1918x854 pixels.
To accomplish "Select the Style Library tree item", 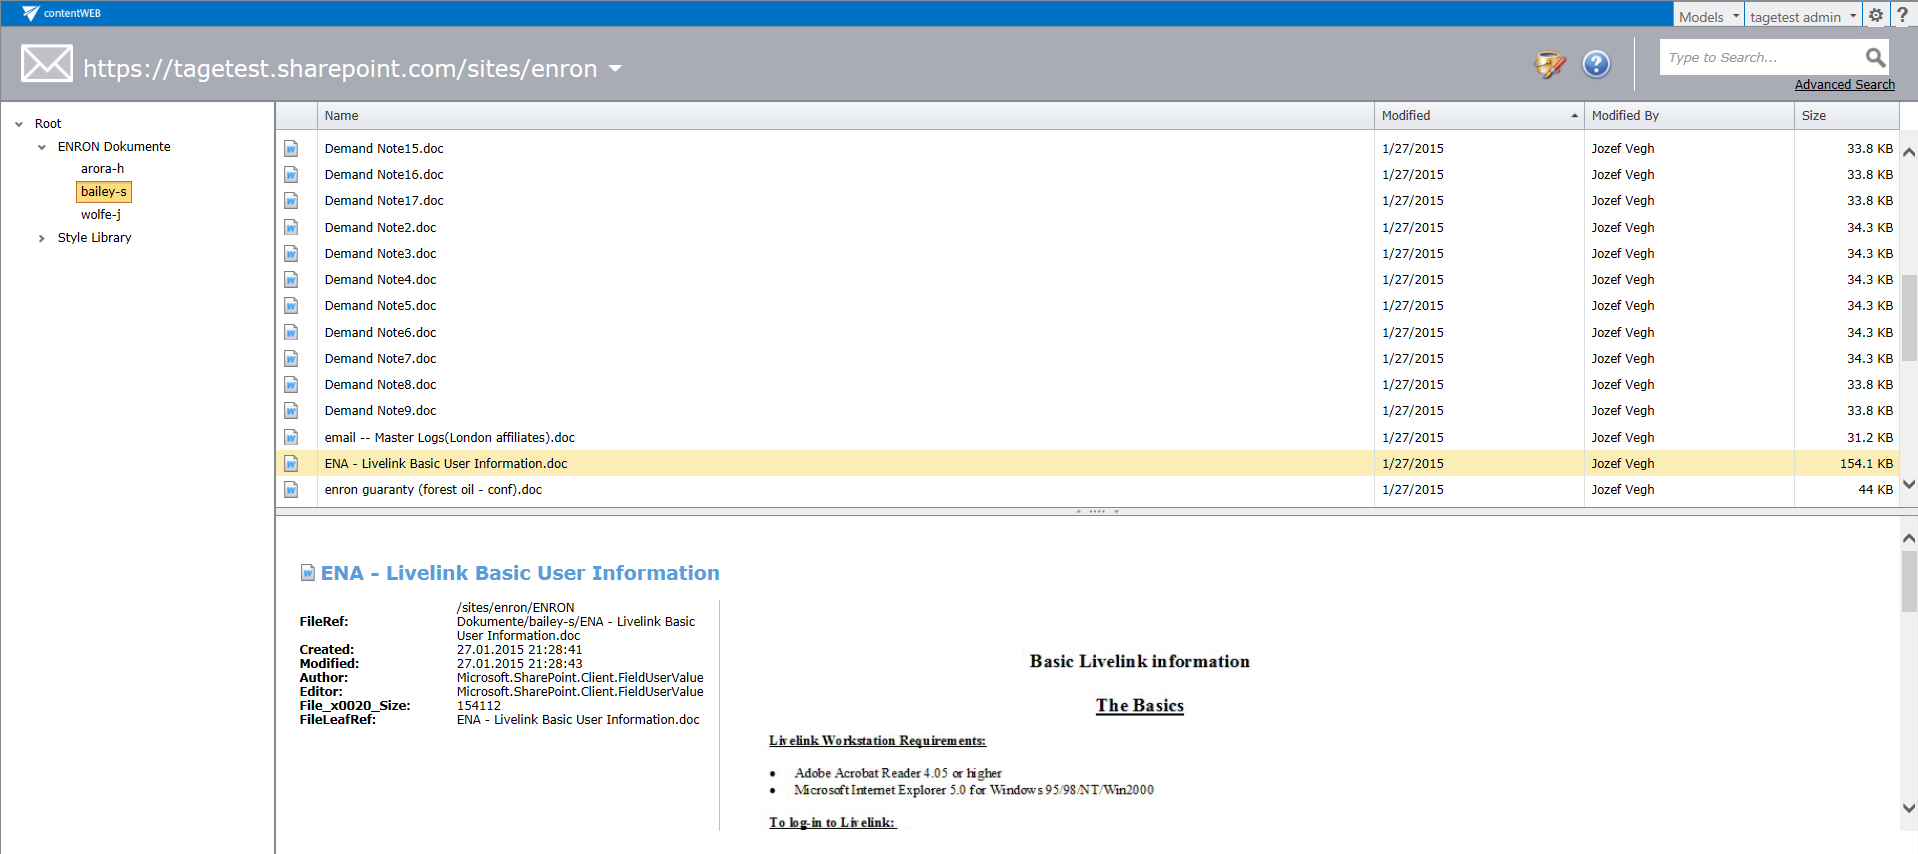I will 94,237.
